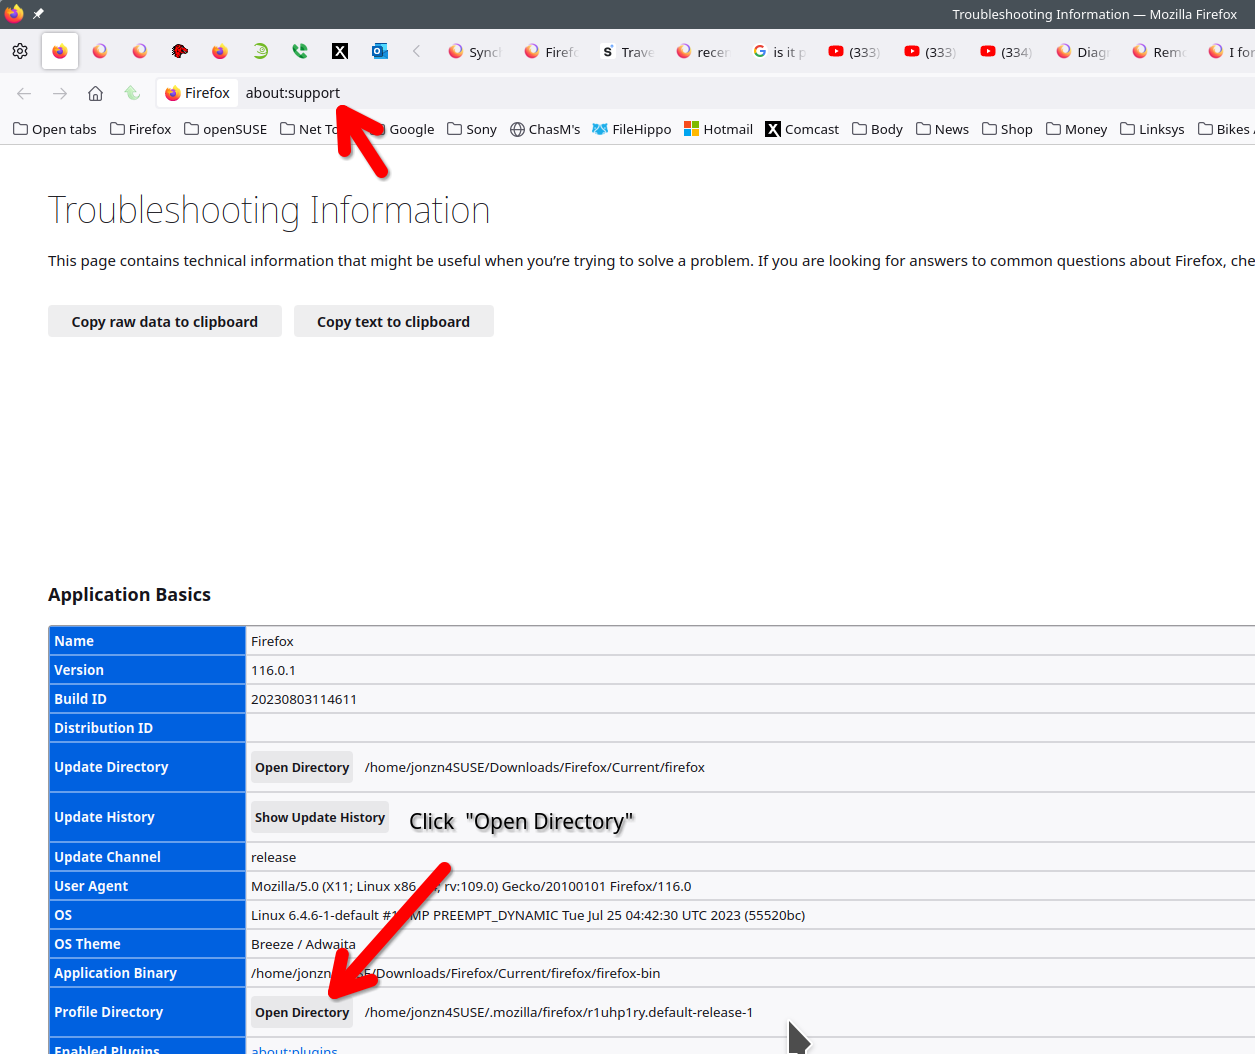The image size is (1255, 1054).
Task: Switch to the YouTube (334) tab
Action: pos(1007,52)
